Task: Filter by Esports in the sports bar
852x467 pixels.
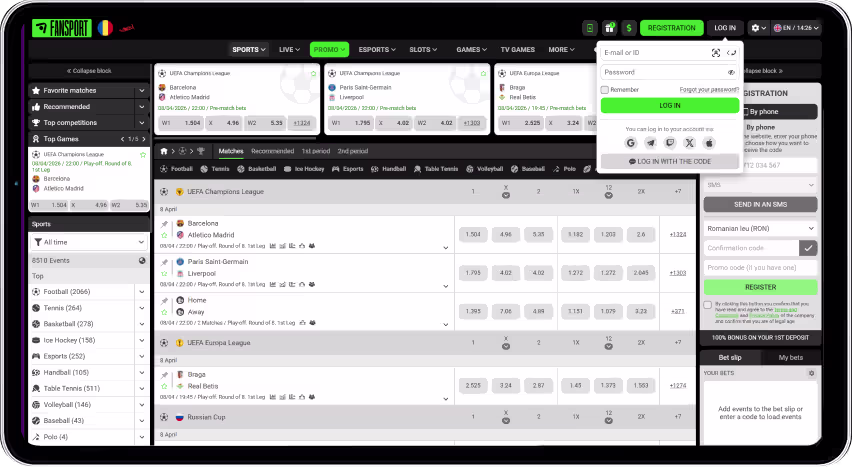Action: click(x=347, y=169)
